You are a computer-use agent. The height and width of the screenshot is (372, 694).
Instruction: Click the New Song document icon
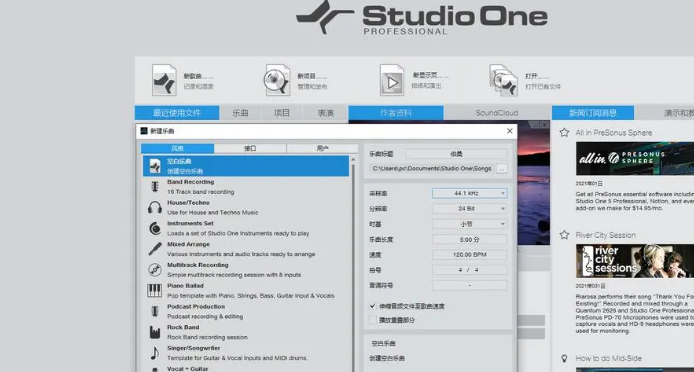click(164, 80)
